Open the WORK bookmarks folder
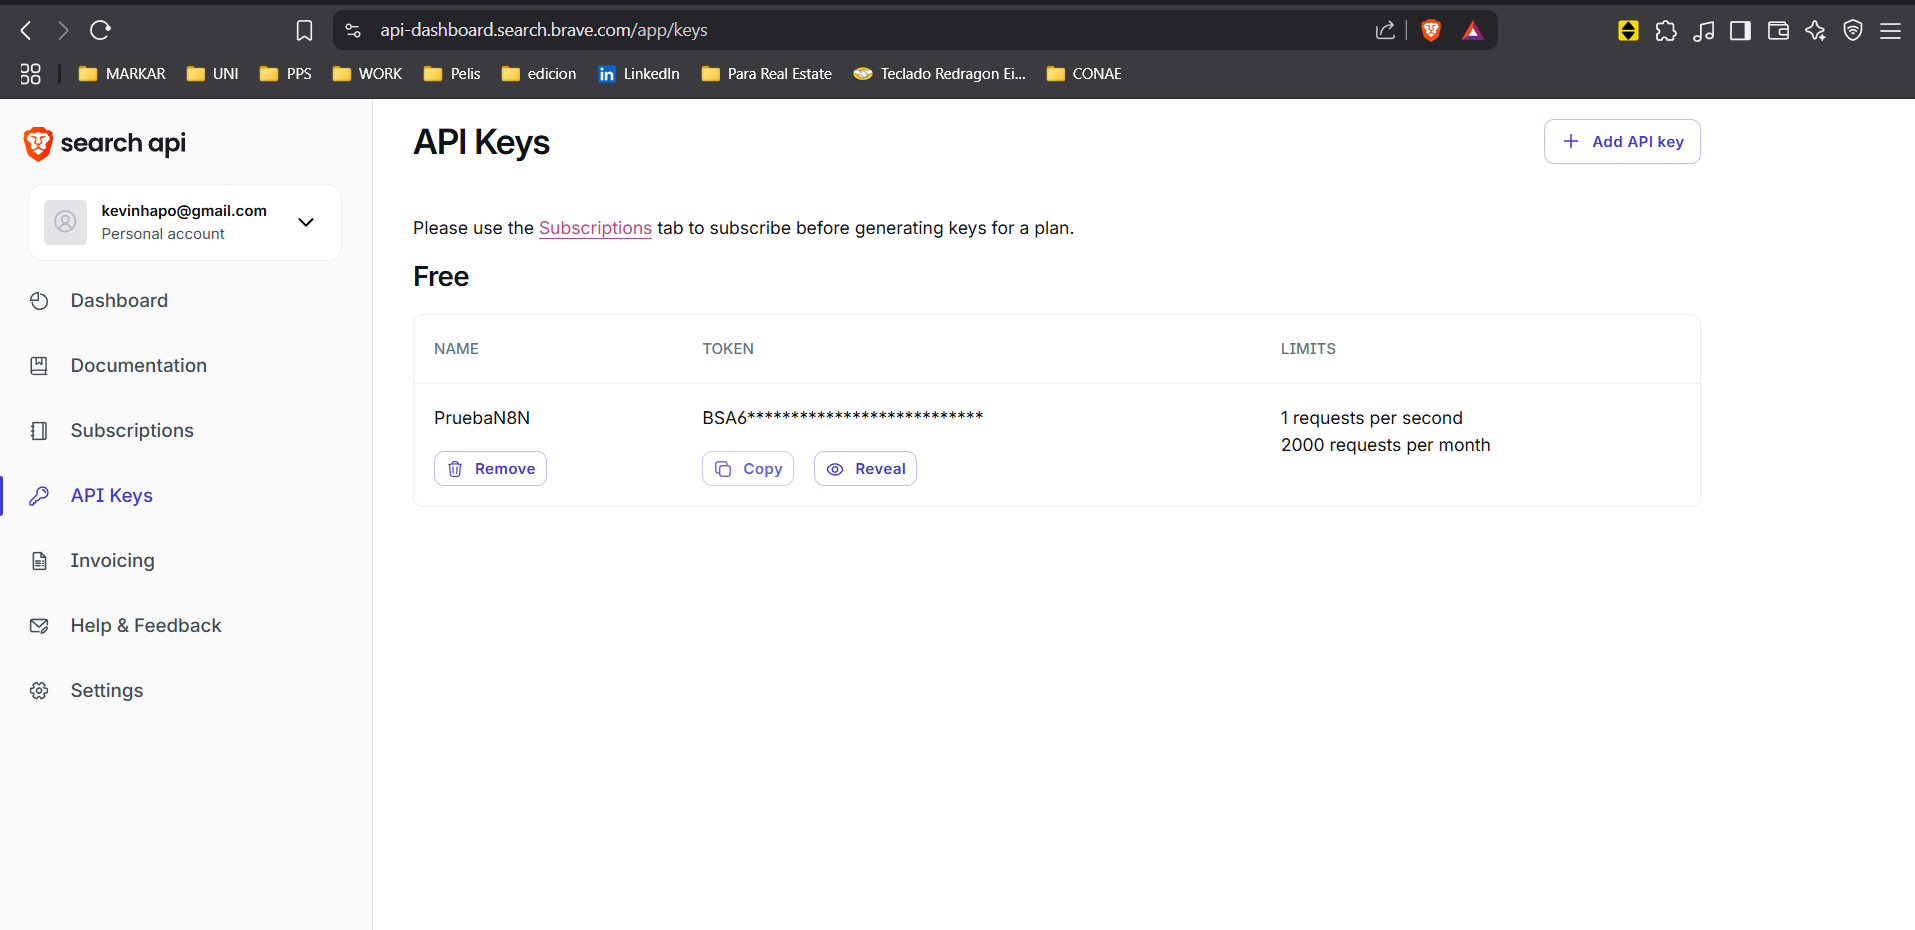Image resolution: width=1915 pixels, height=930 pixels. pyautogui.click(x=367, y=74)
